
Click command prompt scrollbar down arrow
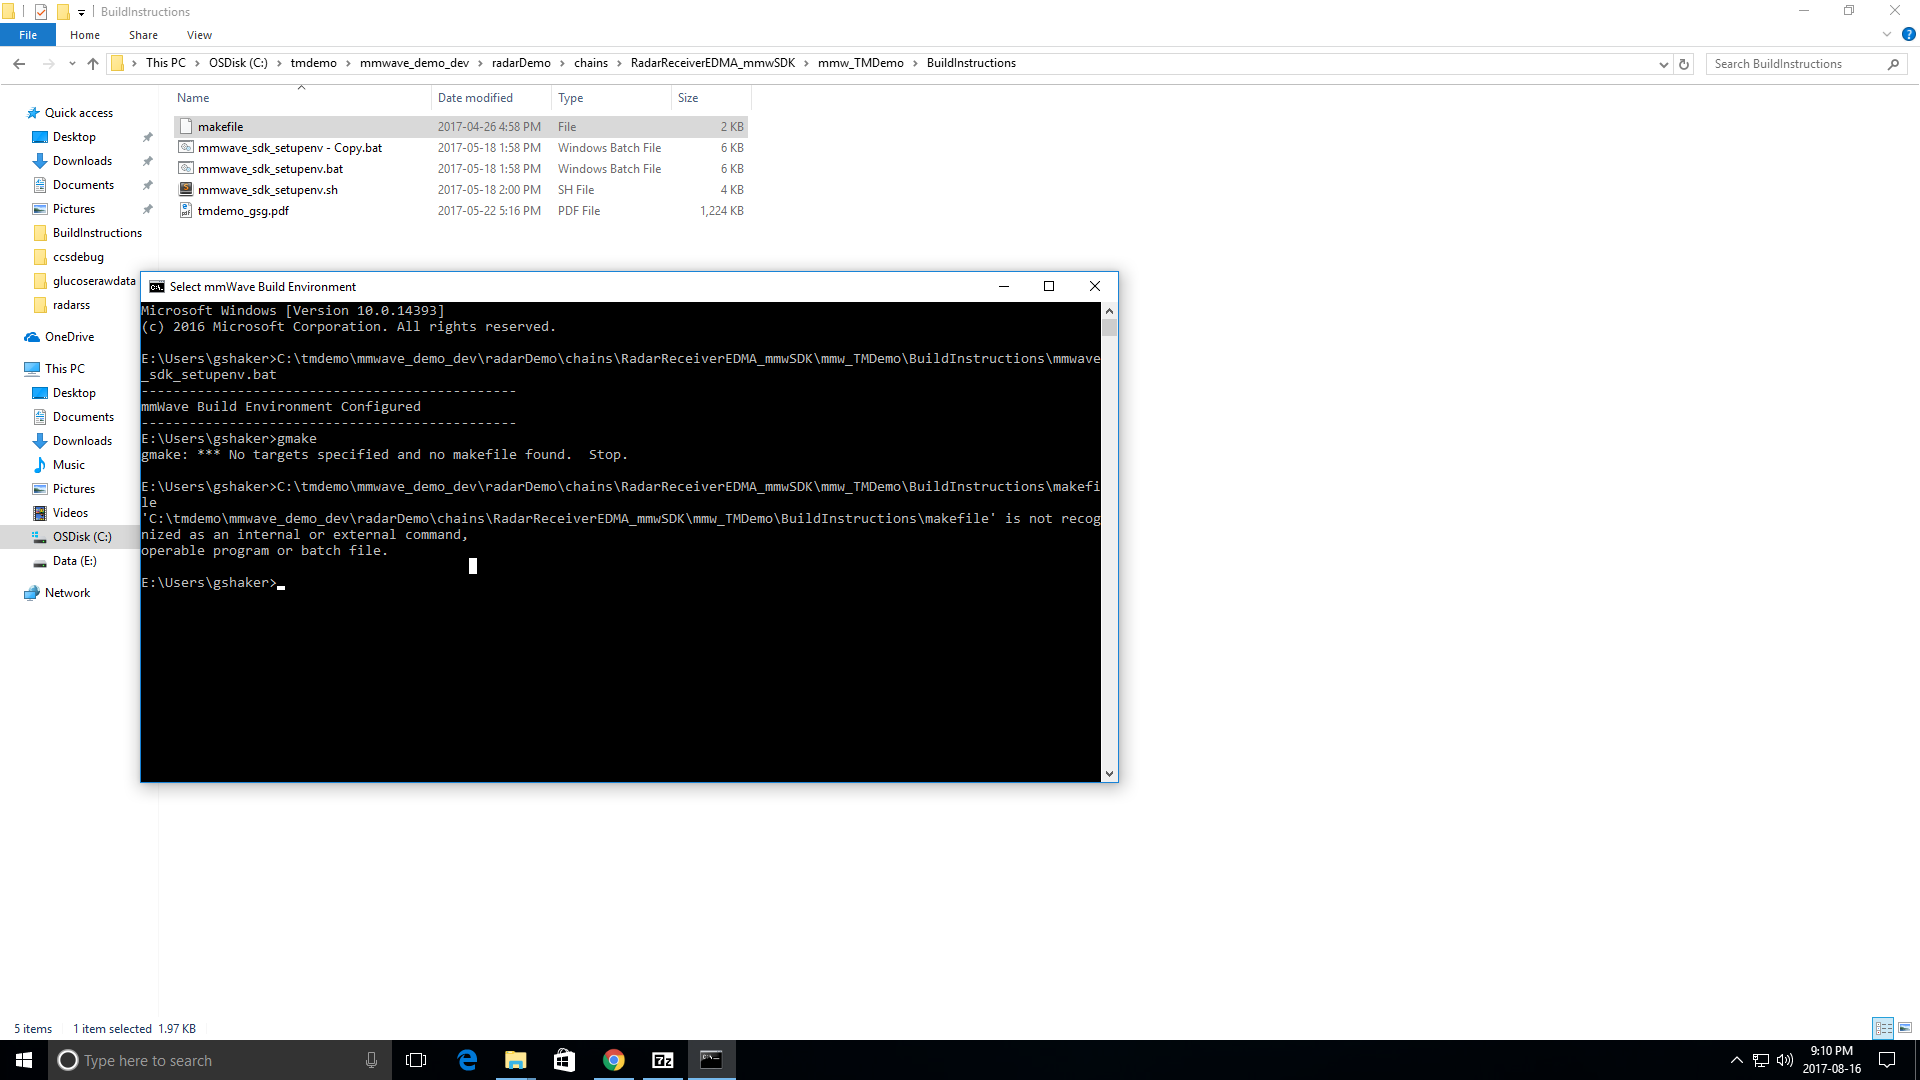1109,773
